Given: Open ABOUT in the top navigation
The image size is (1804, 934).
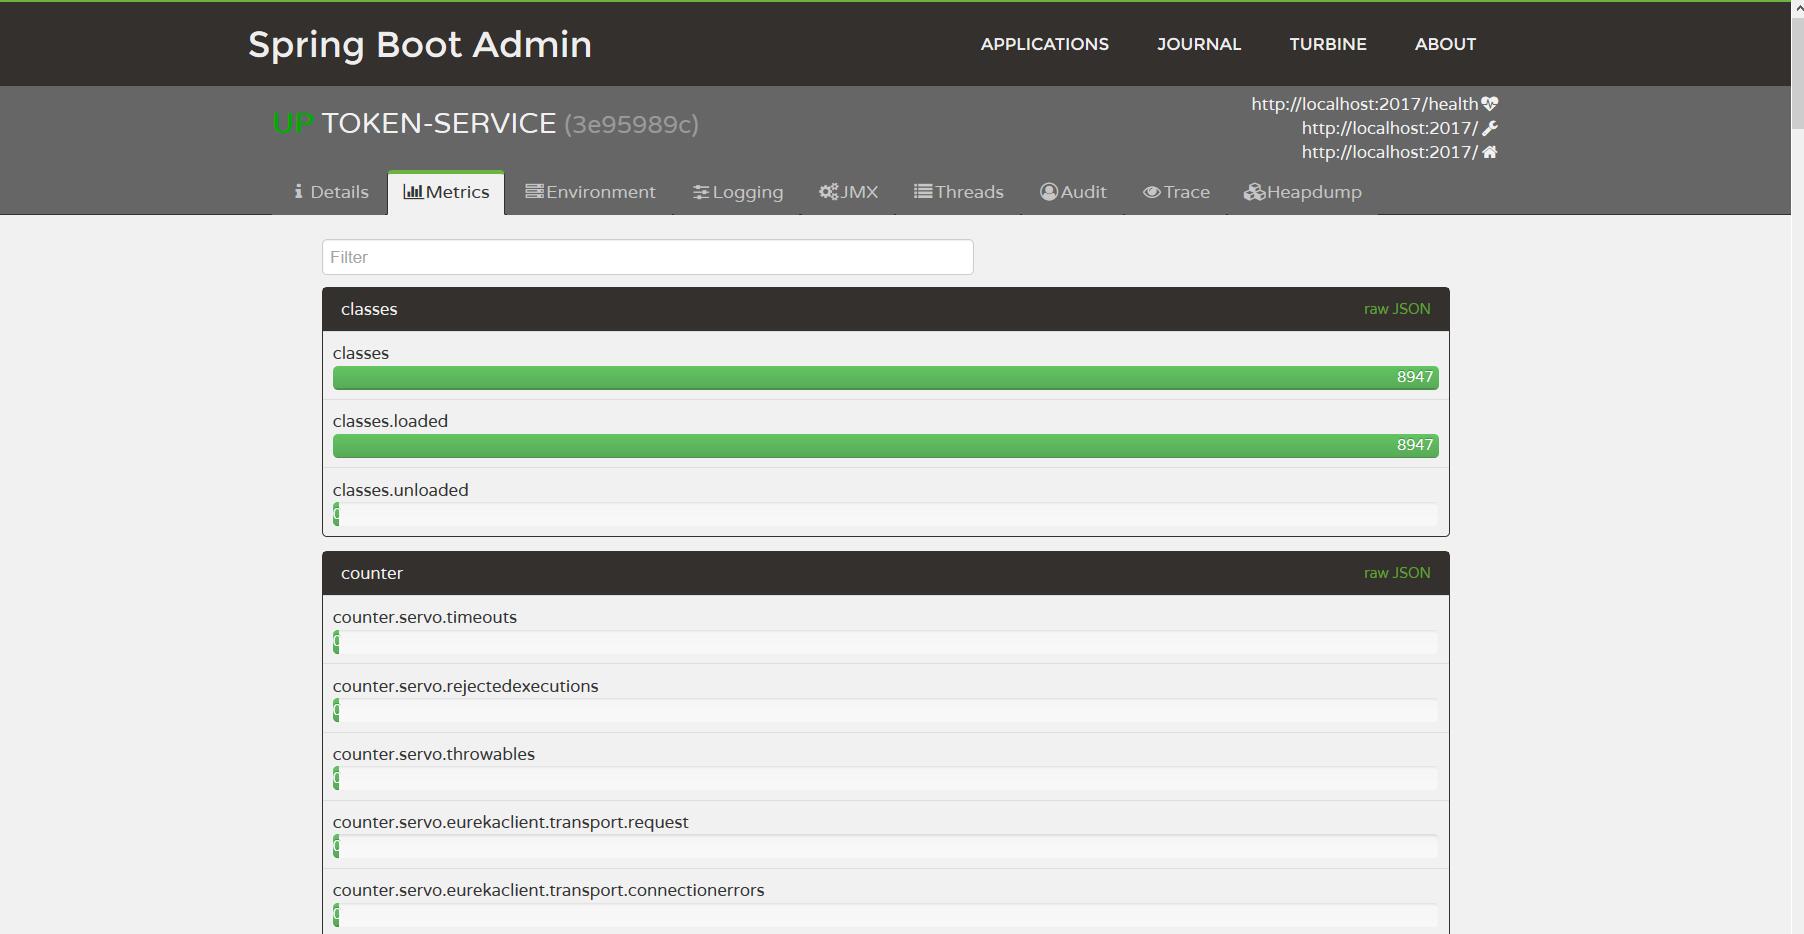Looking at the screenshot, I should 1445,44.
